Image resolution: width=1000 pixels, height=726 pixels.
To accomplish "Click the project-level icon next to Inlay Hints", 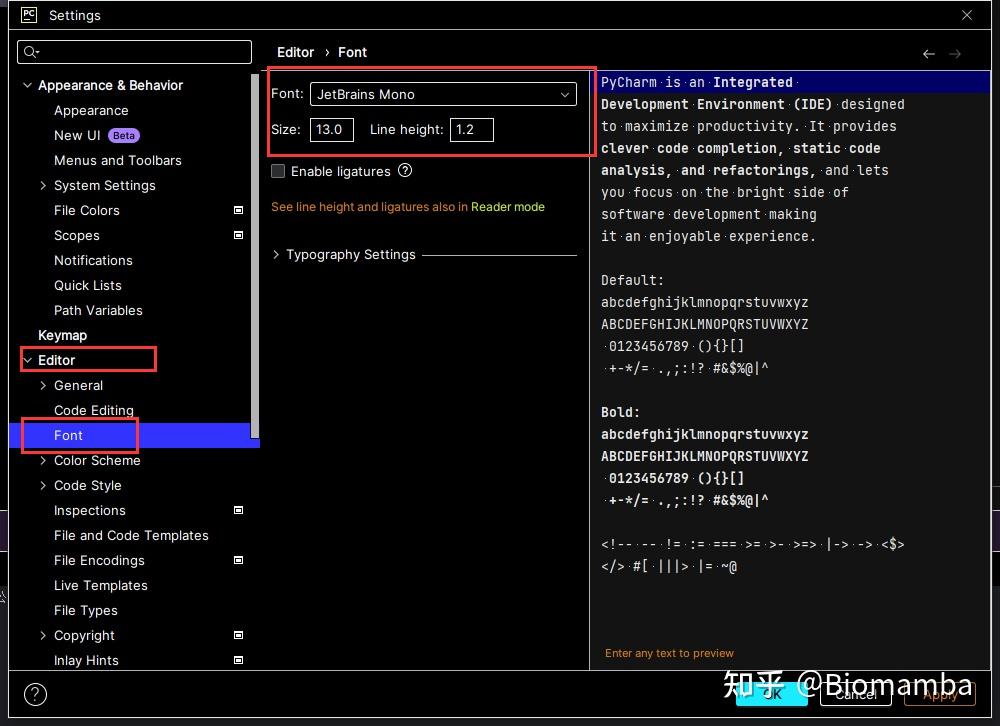I will coord(238,660).
